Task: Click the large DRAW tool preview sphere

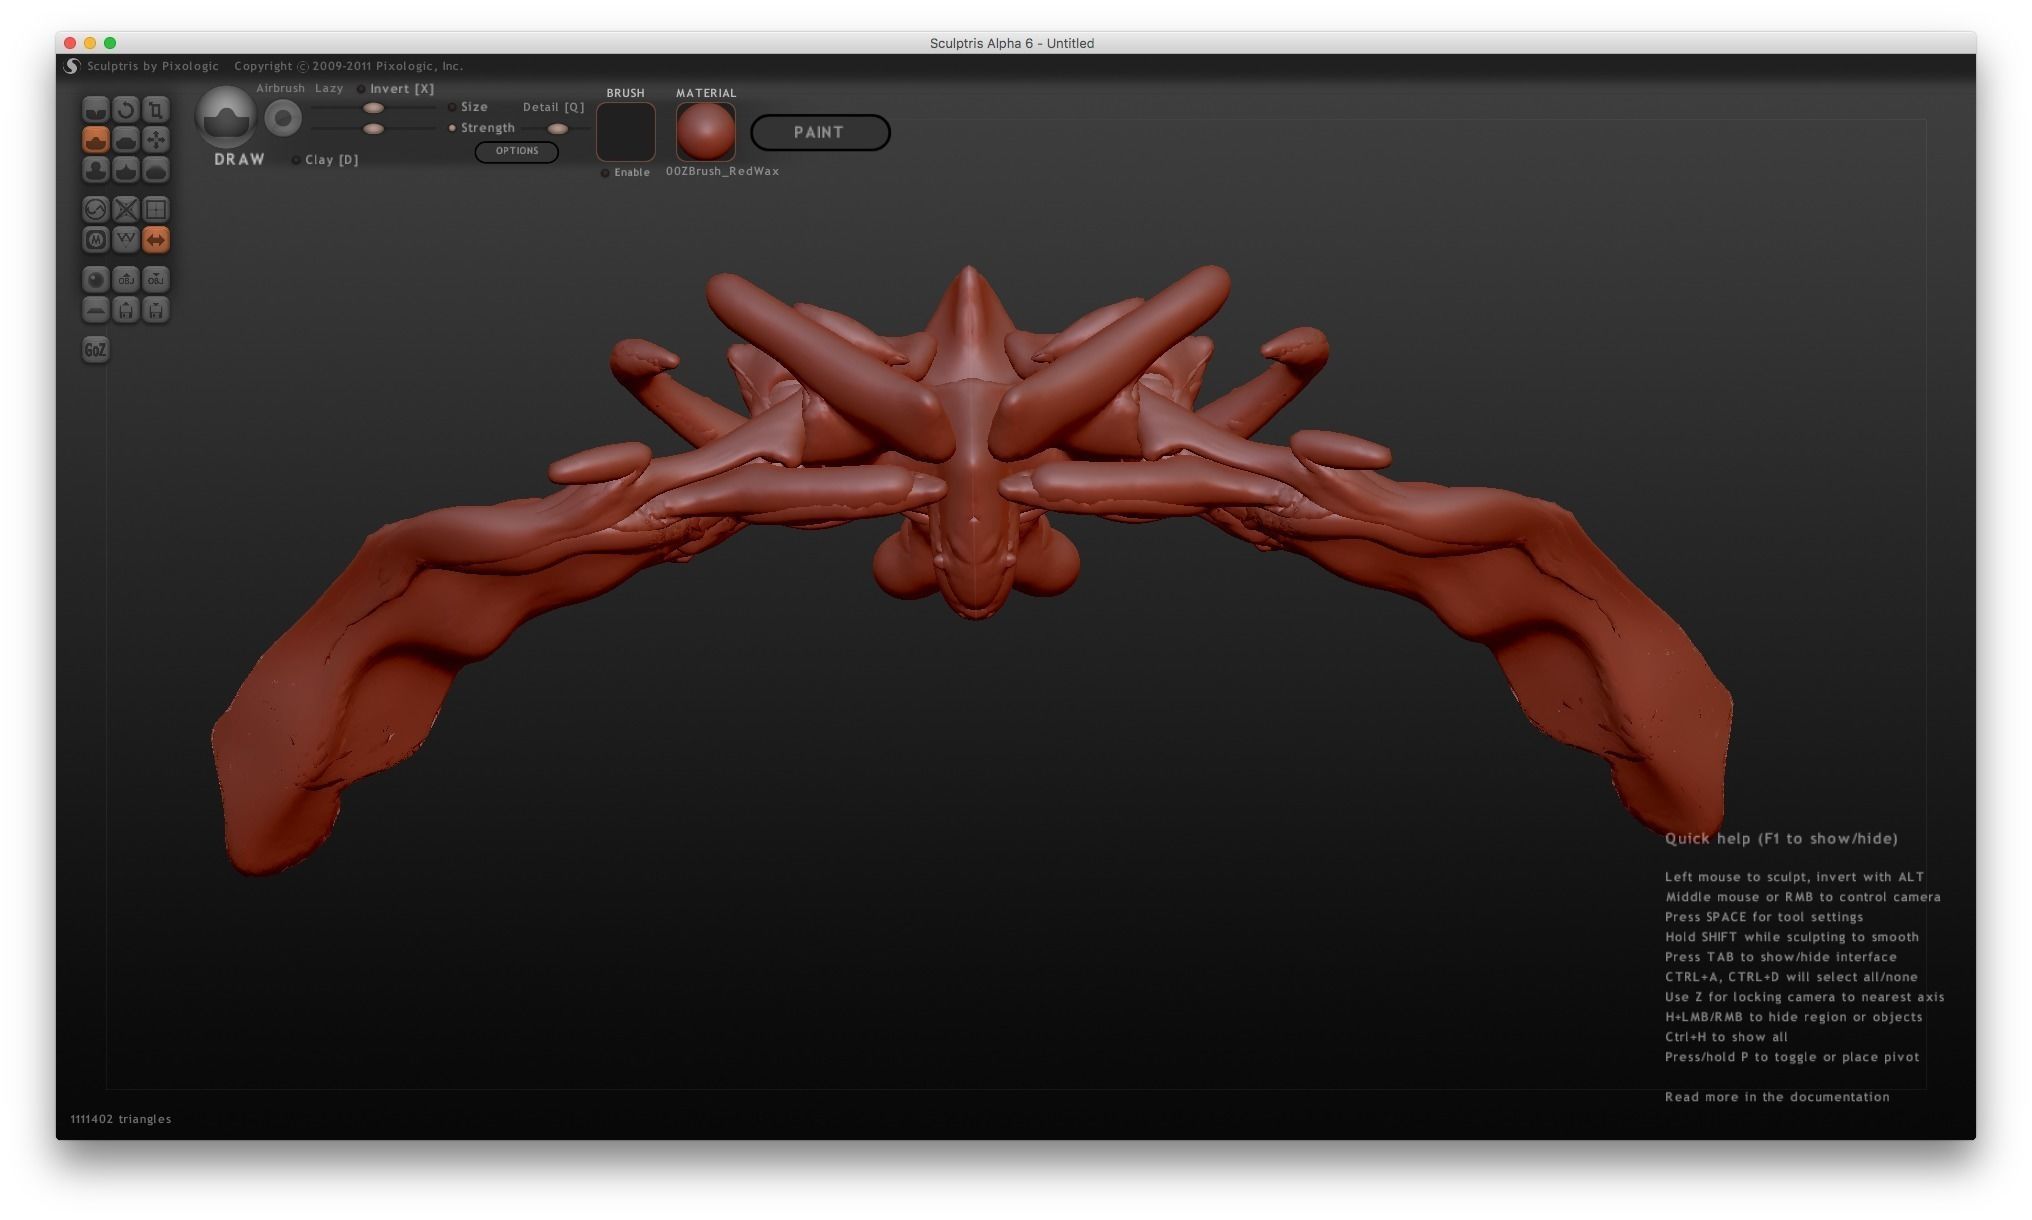Action: pyautogui.click(x=226, y=117)
